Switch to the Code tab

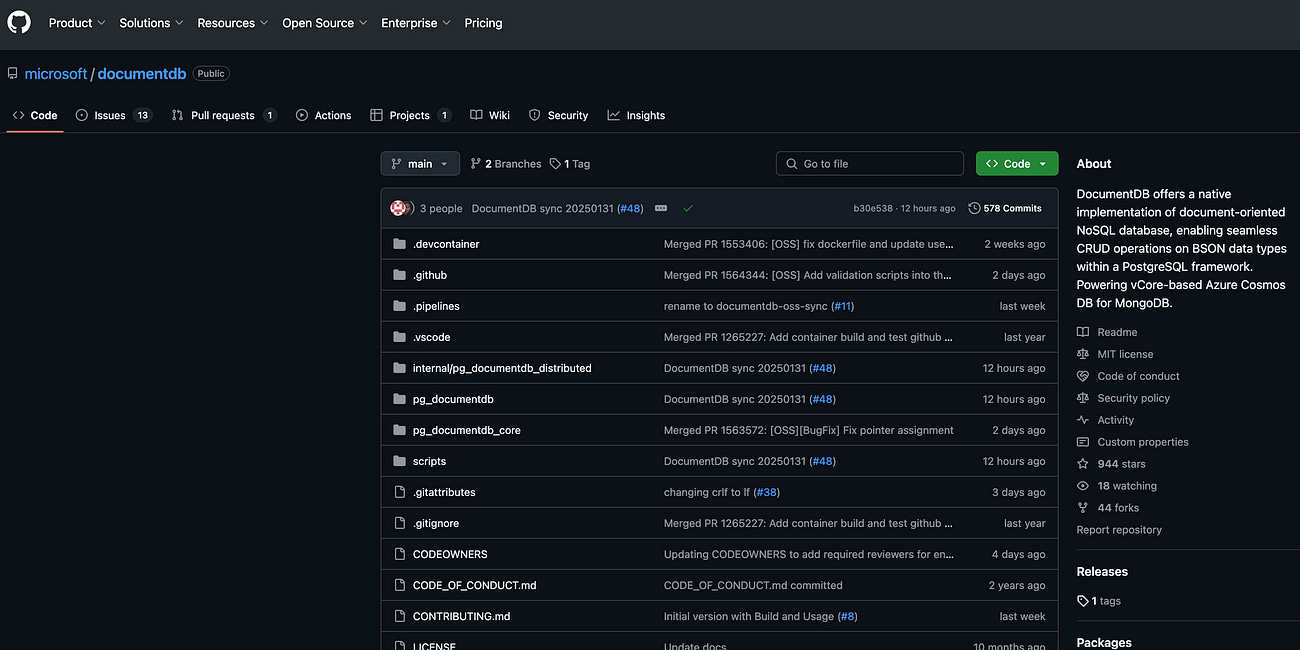[x=35, y=115]
